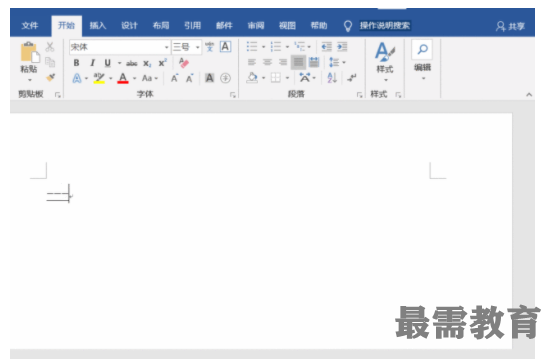Toggle bold formatting
547x362 pixels.
click(76, 63)
